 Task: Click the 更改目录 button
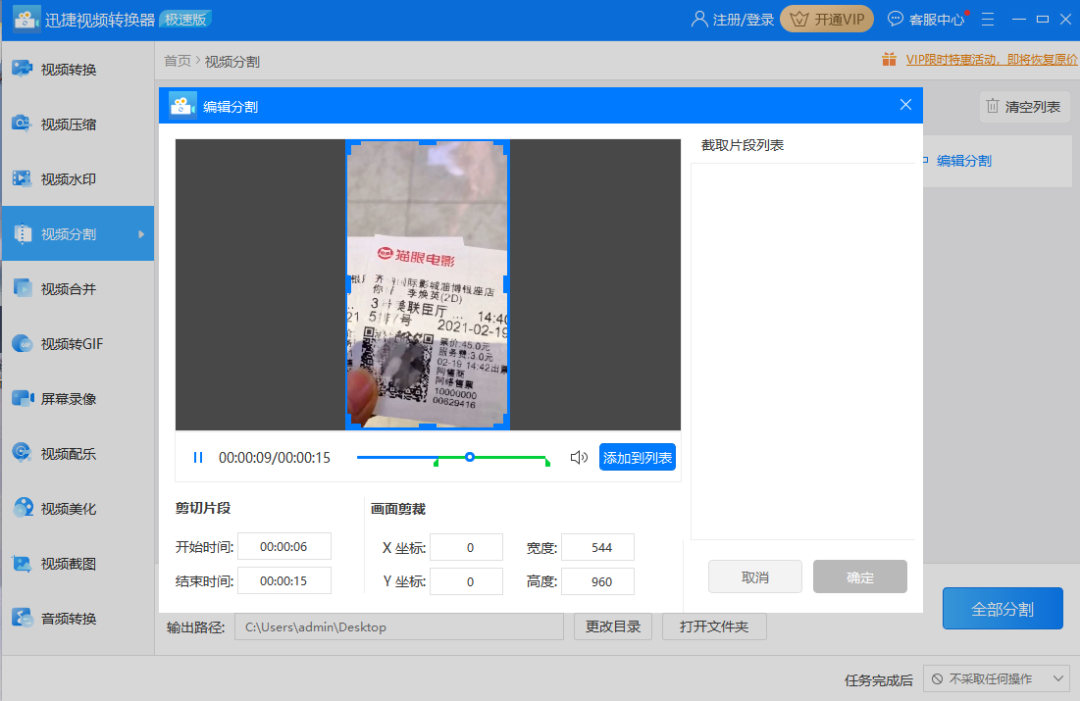click(x=613, y=627)
